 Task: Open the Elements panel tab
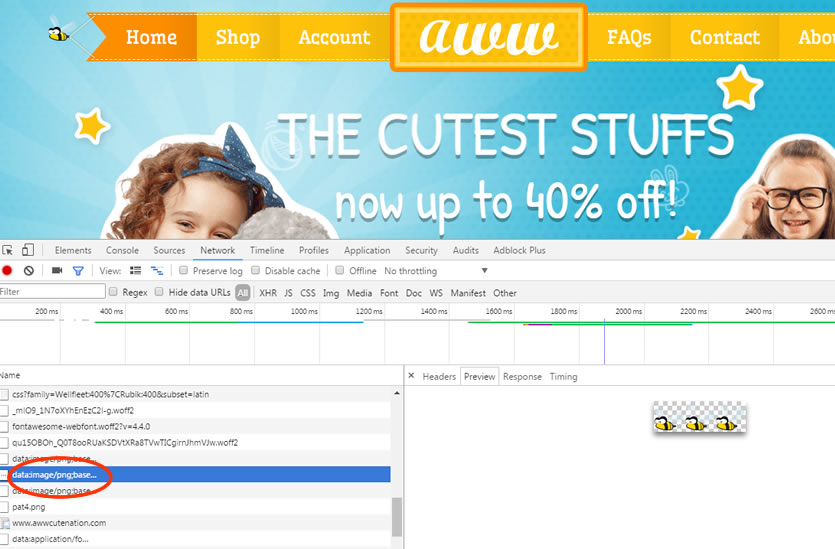click(73, 250)
